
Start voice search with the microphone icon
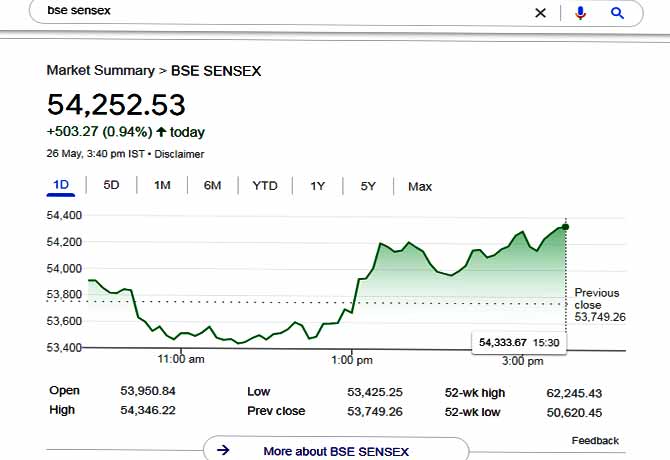click(580, 13)
